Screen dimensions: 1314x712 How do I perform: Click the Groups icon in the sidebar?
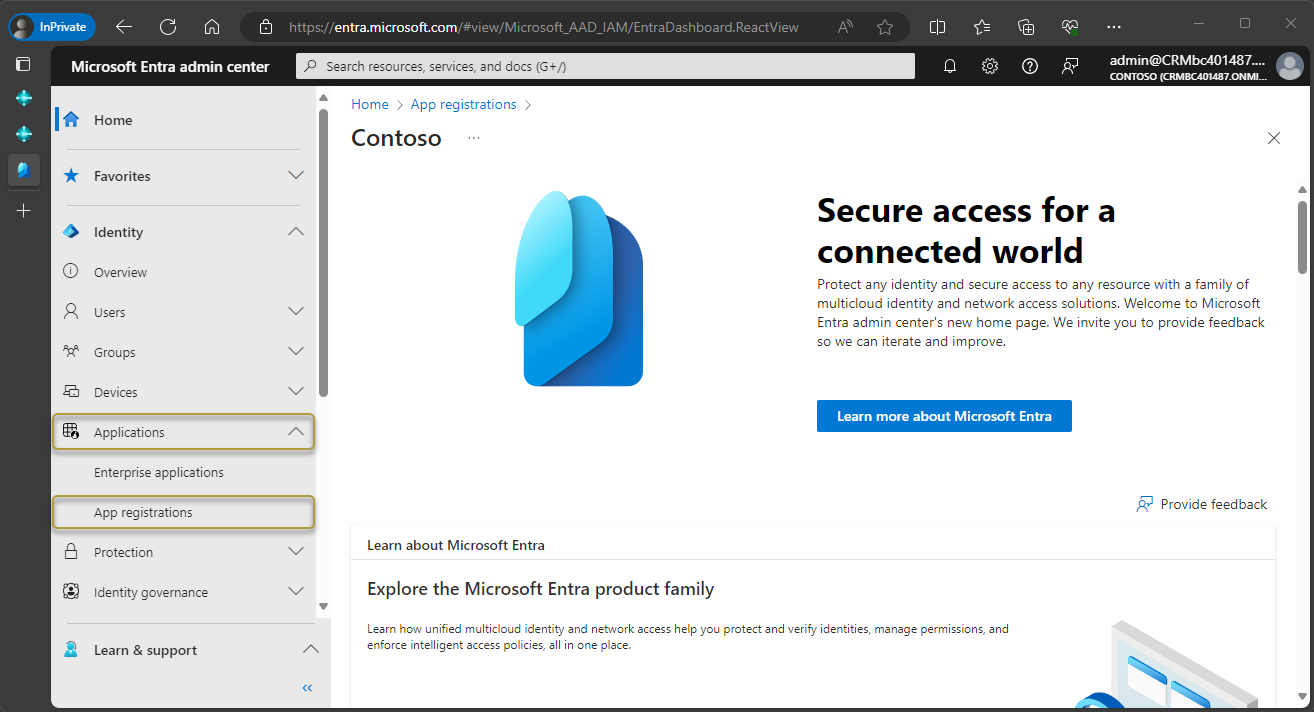(71, 351)
